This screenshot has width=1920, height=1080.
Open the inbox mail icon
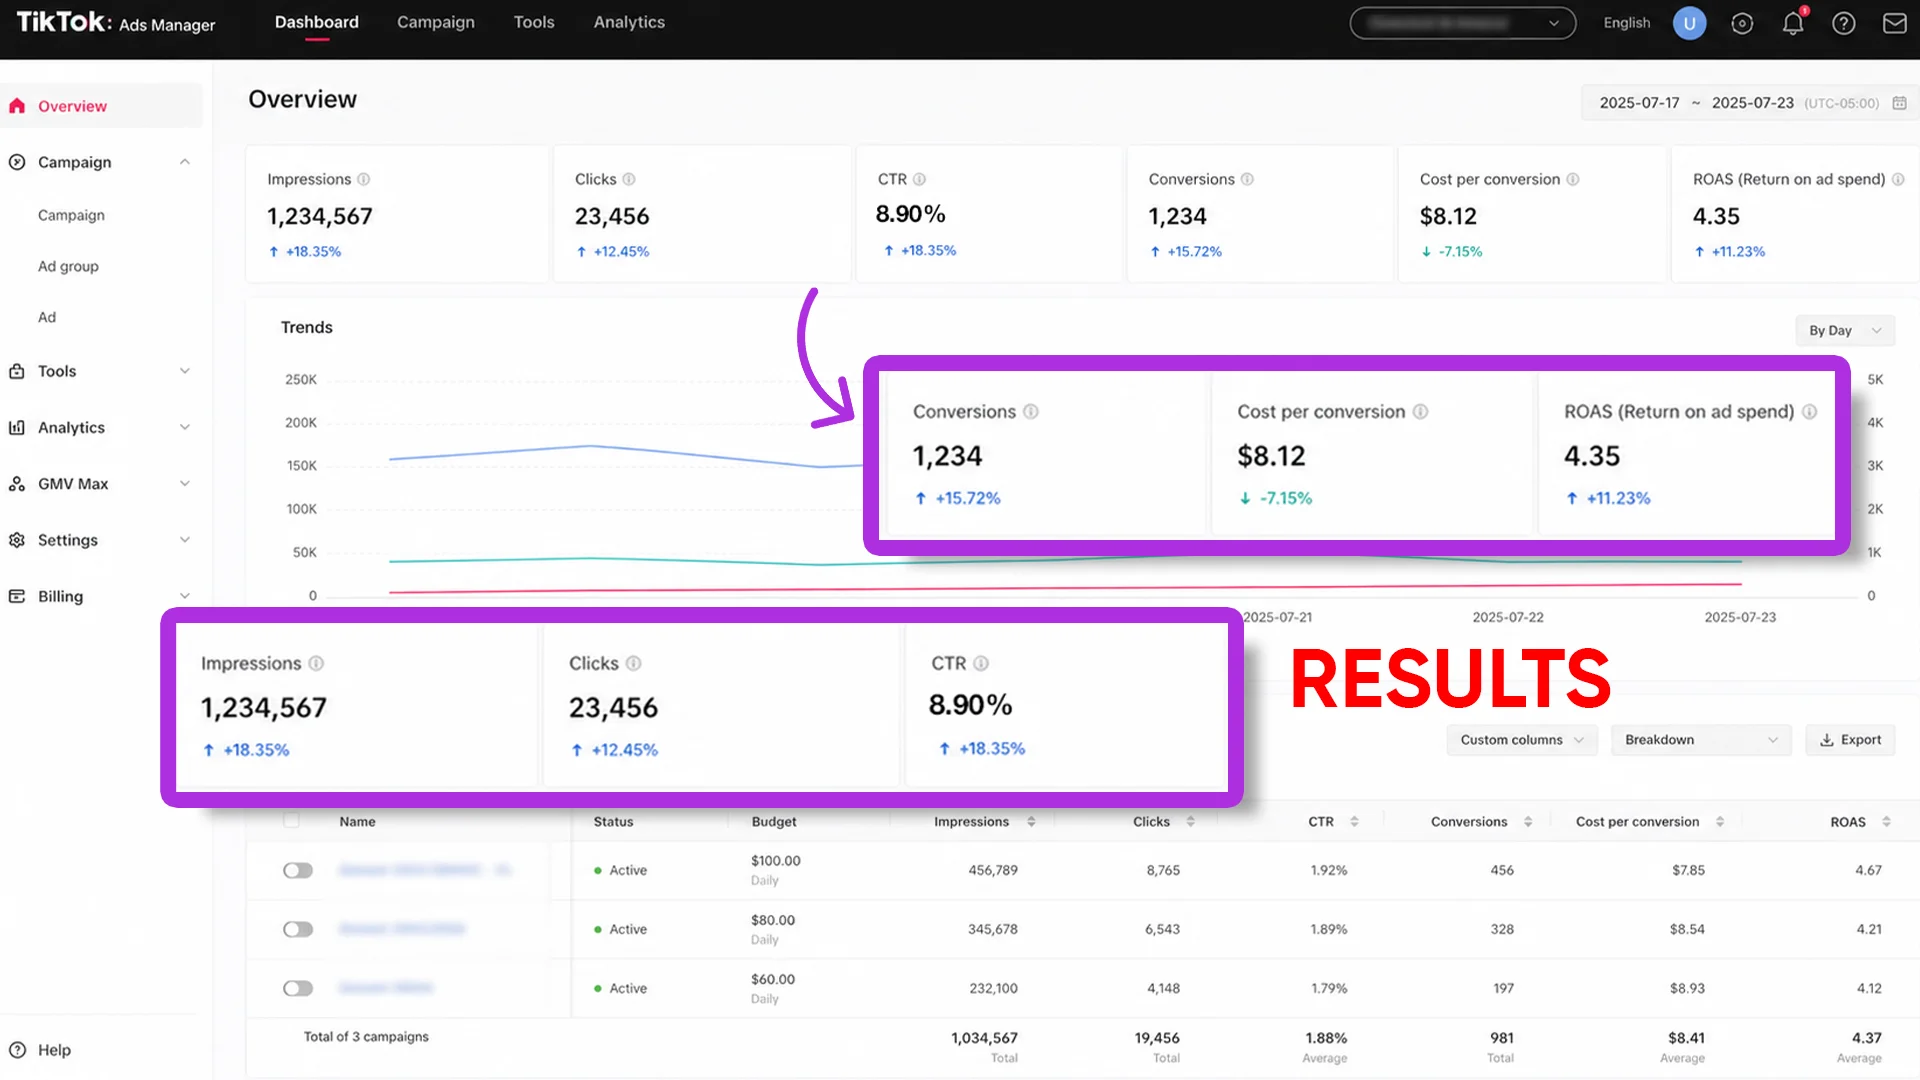click(1894, 23)
